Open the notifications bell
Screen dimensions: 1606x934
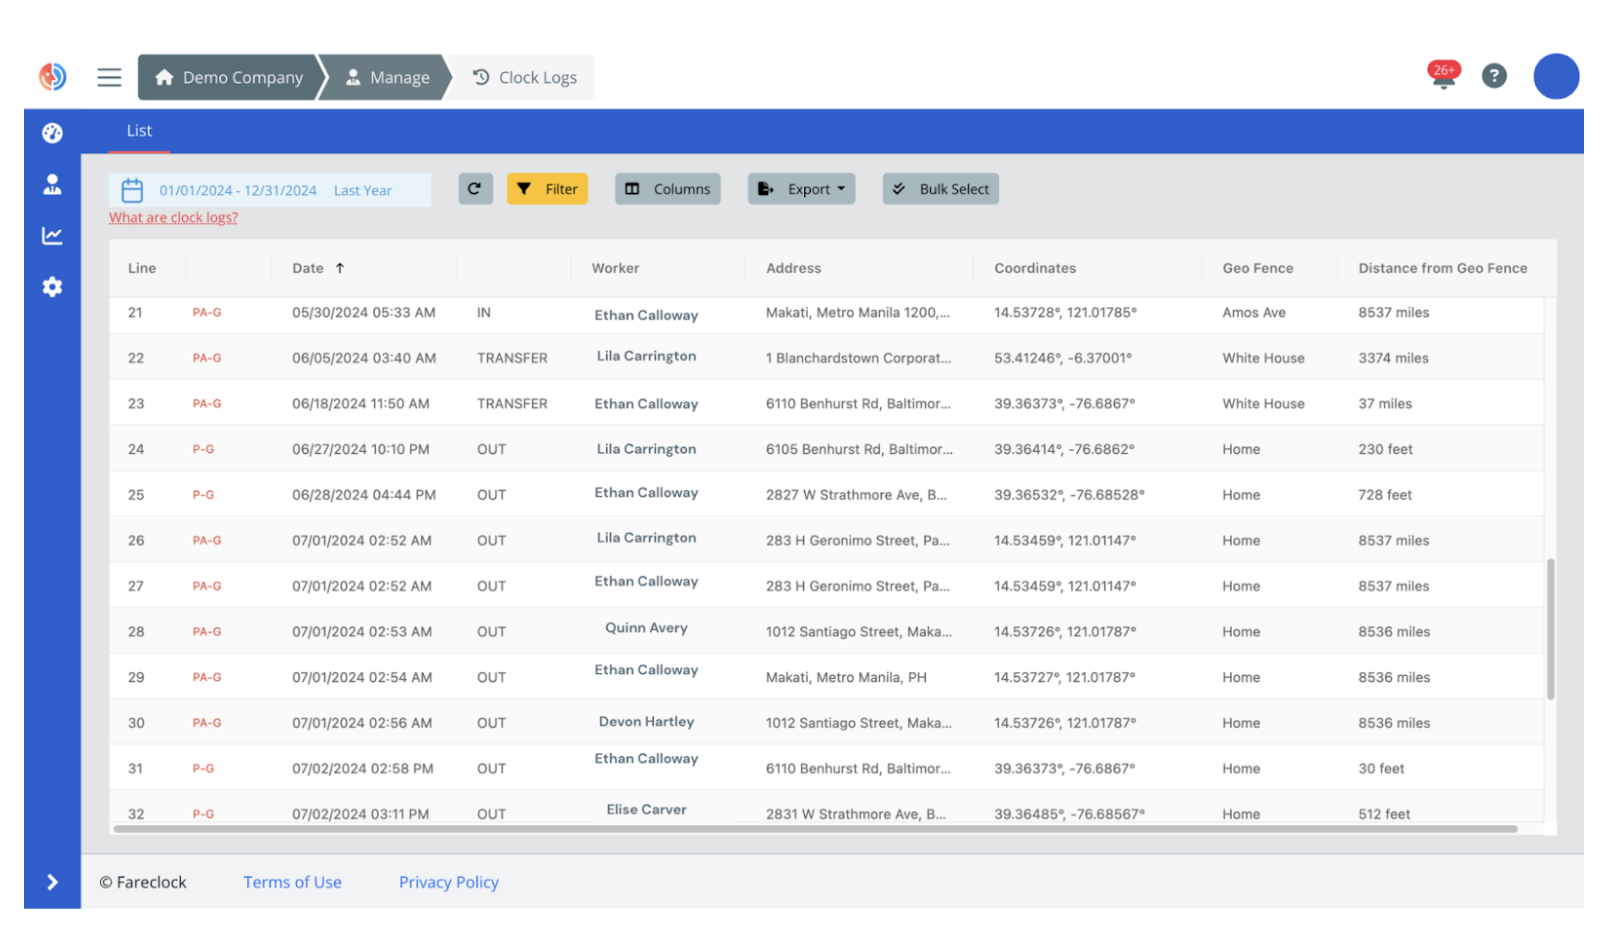click(x=1442, y=77)
